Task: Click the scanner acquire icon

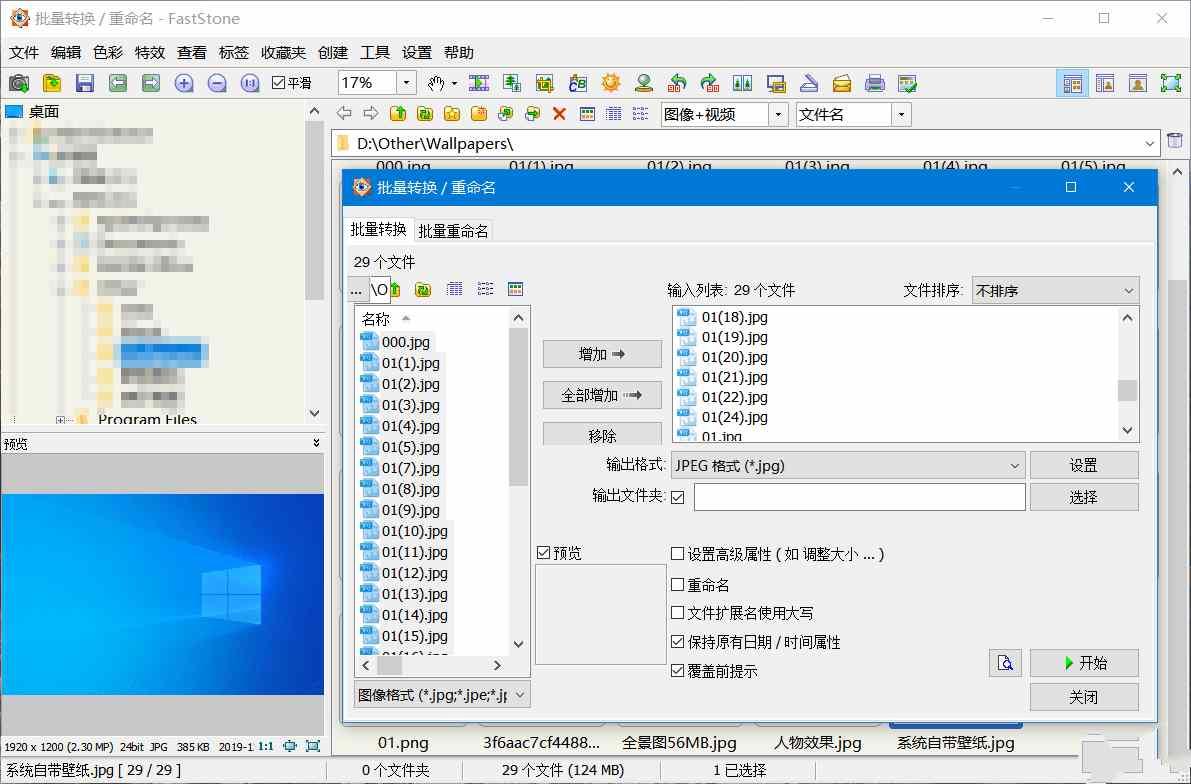Action: [x=809, y=83]
